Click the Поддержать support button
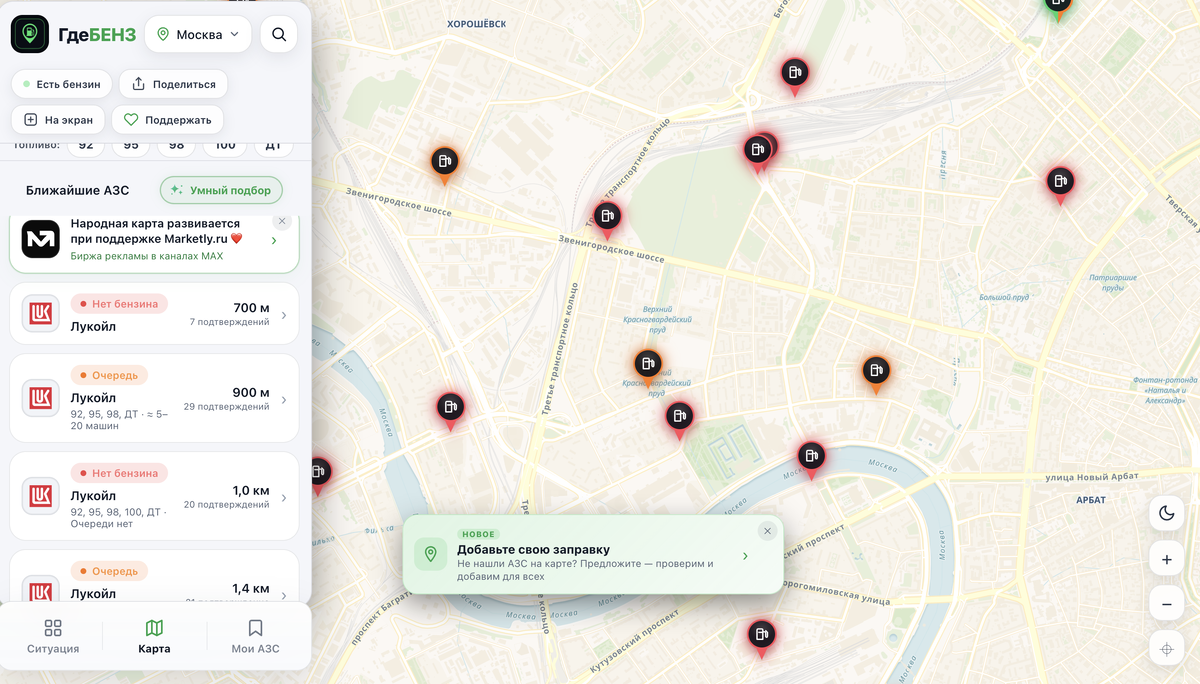The image size is (1200, 684). click(167, 119)
